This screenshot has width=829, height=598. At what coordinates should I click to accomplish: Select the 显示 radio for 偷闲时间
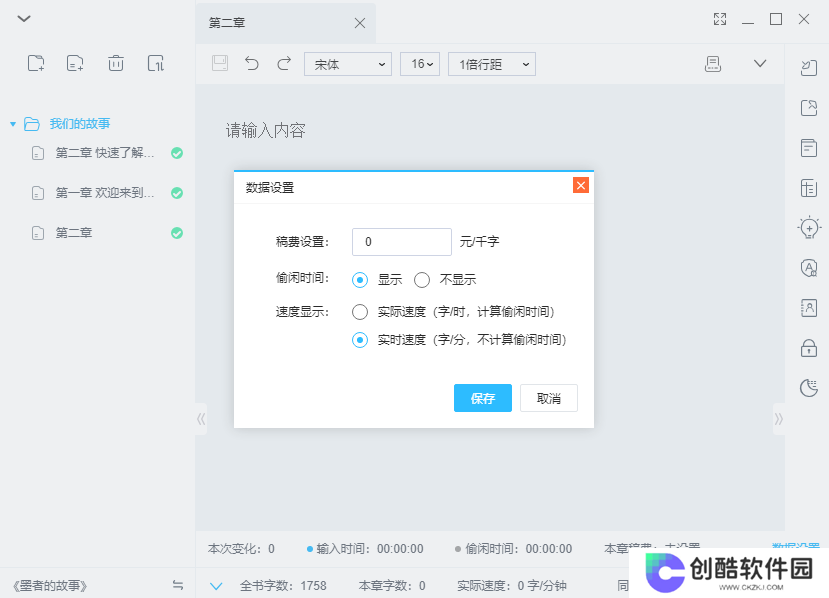360,280
